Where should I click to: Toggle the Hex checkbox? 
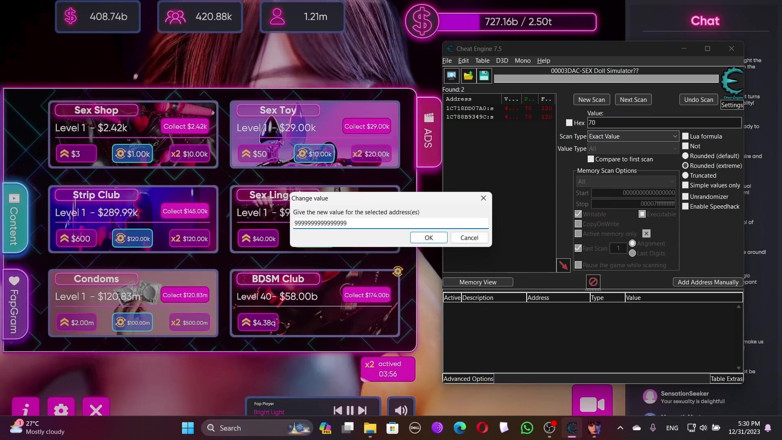(x=569, y=123)
